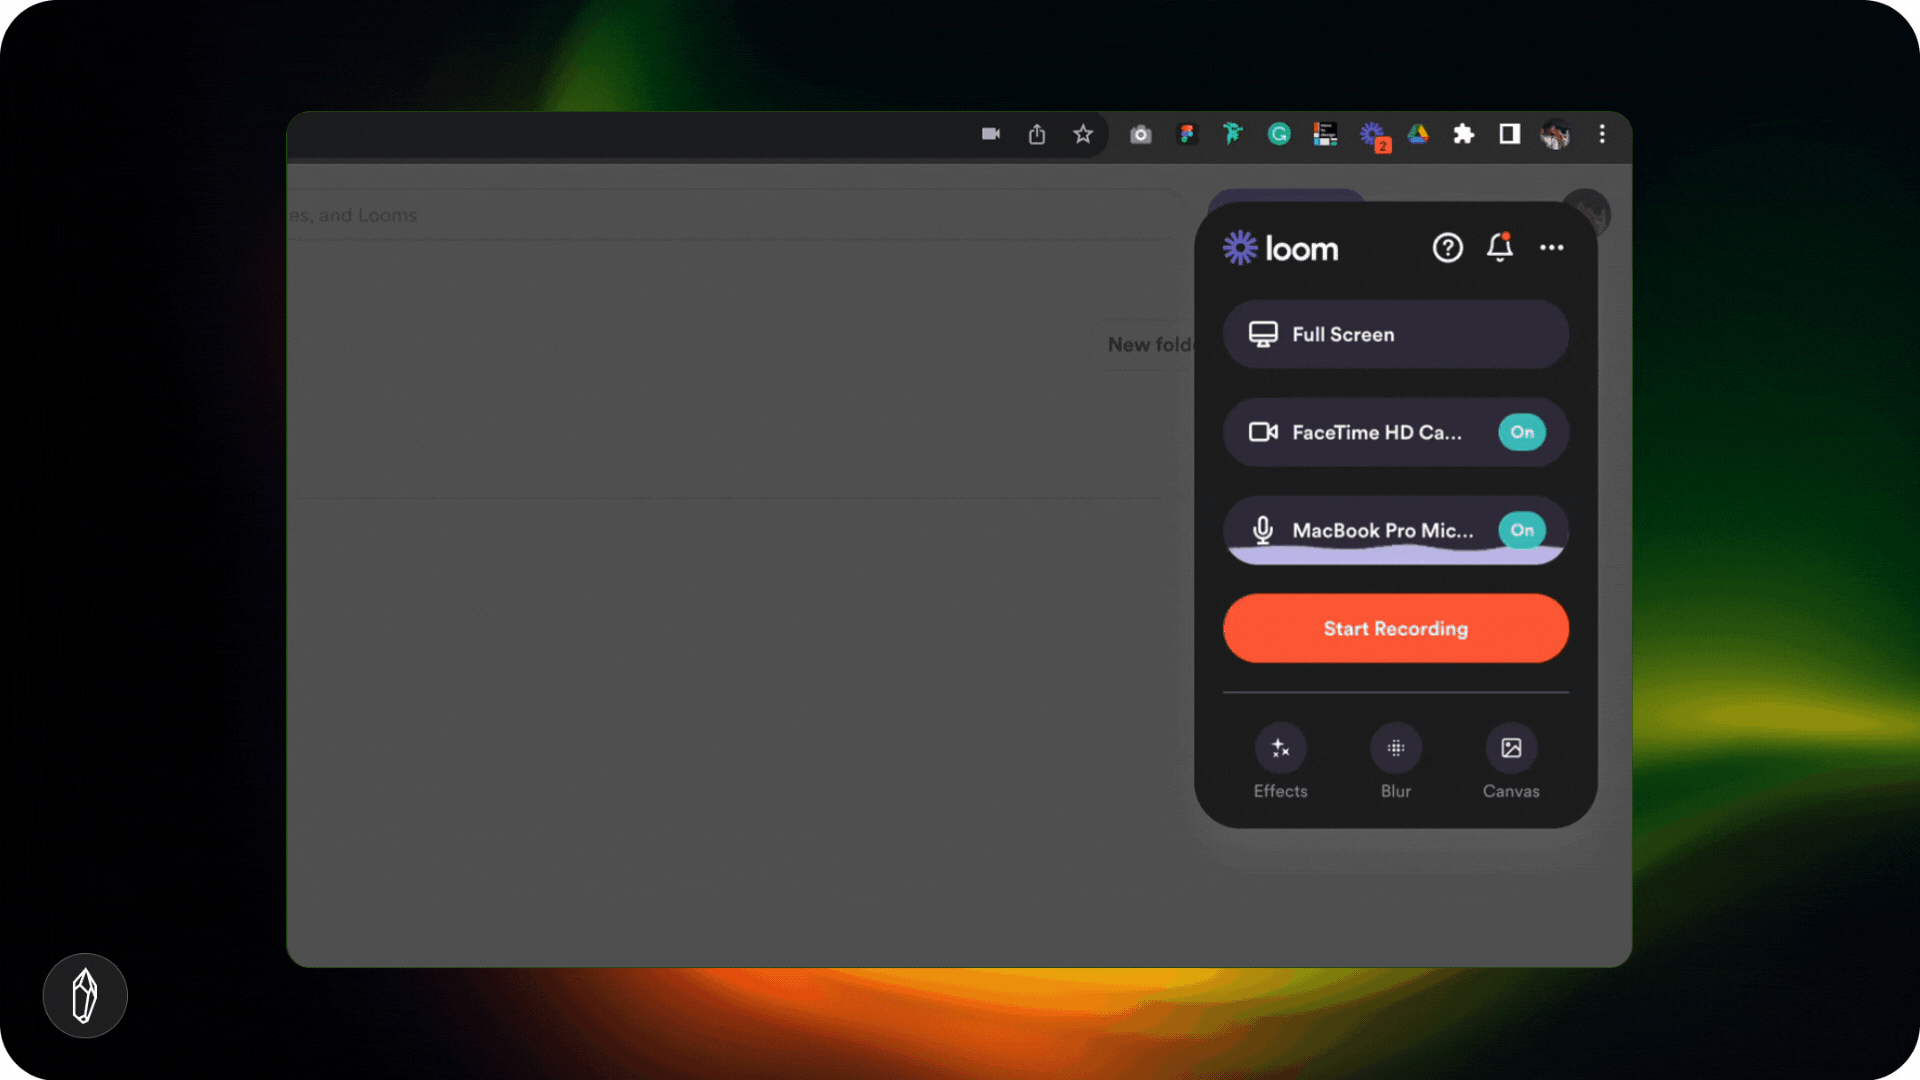Click the Loom extension icon in toolbar
This screenshot has width=1920, height=1080.
coord(1373,134)
